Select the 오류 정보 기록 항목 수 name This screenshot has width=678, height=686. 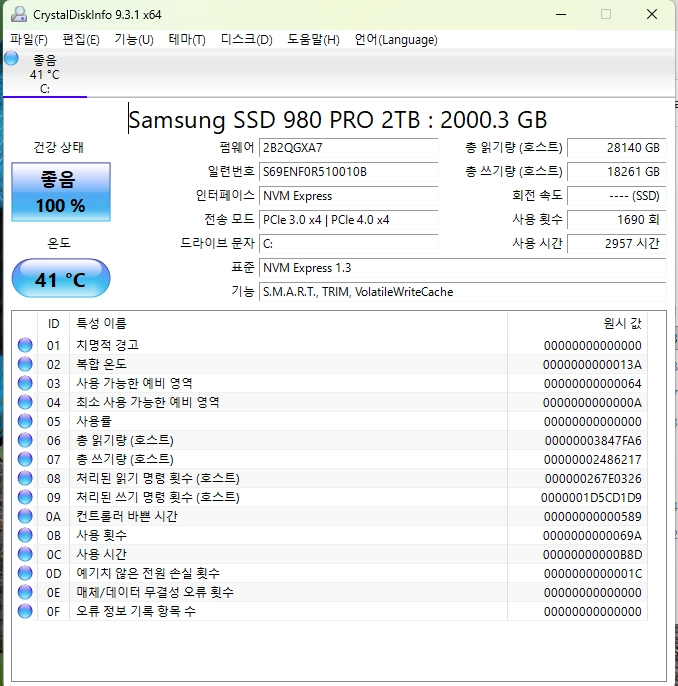[x=136, y=612]
